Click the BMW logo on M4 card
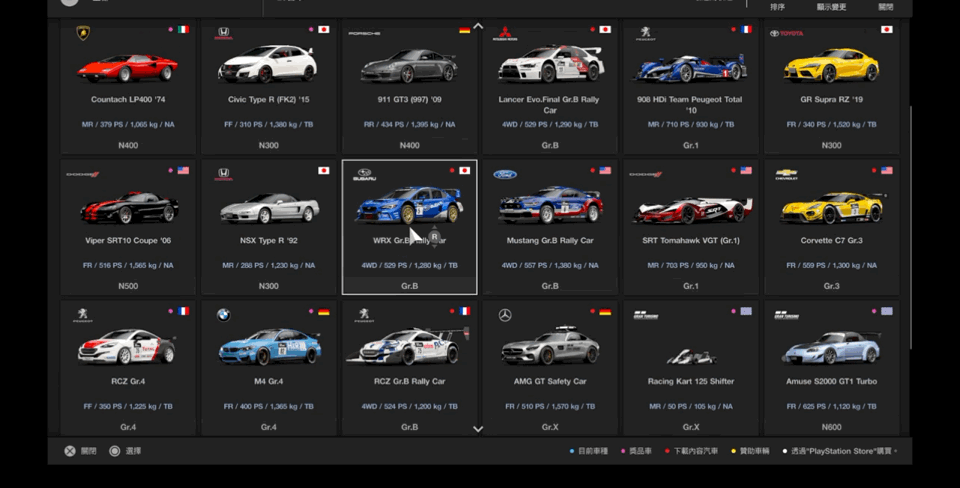Image resolution: width=960 pixels, height=488 pixels. (x=223, y=315)
